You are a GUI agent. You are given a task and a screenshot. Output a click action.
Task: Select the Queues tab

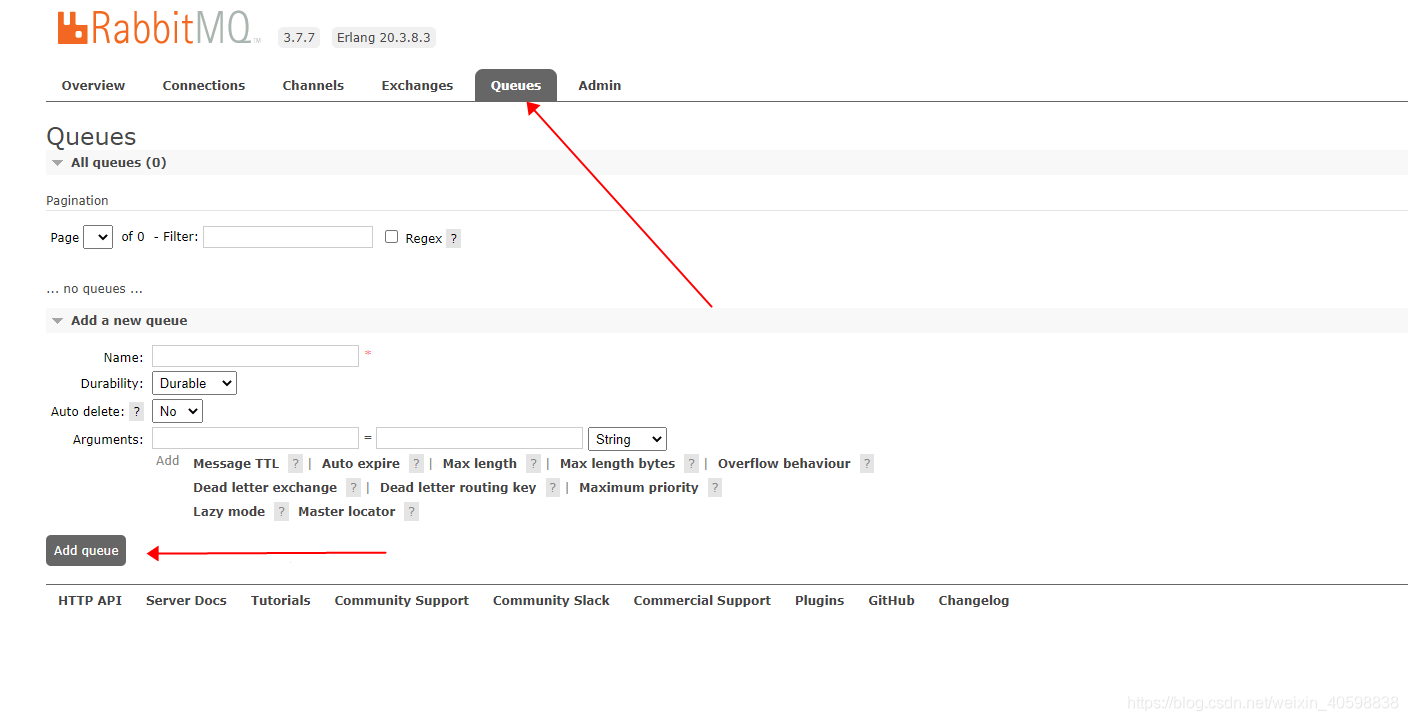click(x=516, y=85)
